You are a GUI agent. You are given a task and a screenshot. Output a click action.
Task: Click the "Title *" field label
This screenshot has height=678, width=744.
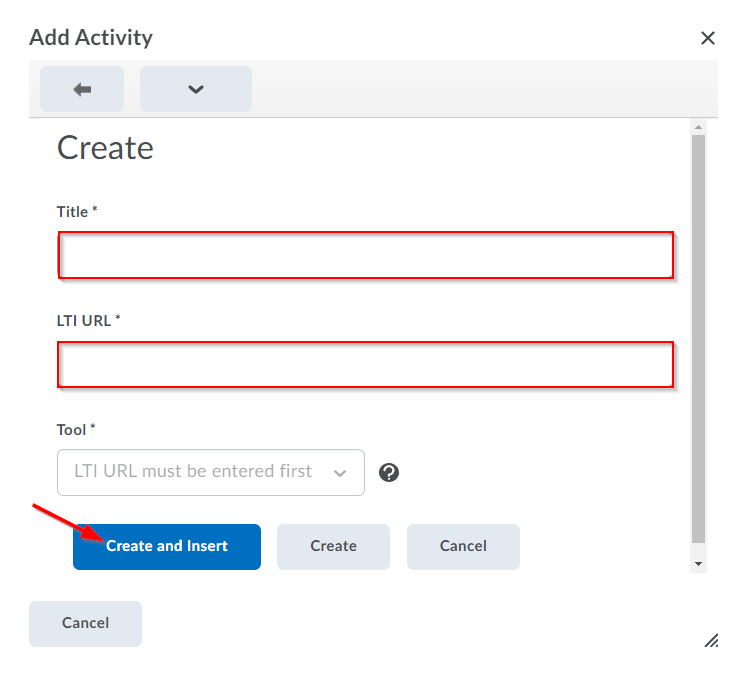[x=77, y=212]
